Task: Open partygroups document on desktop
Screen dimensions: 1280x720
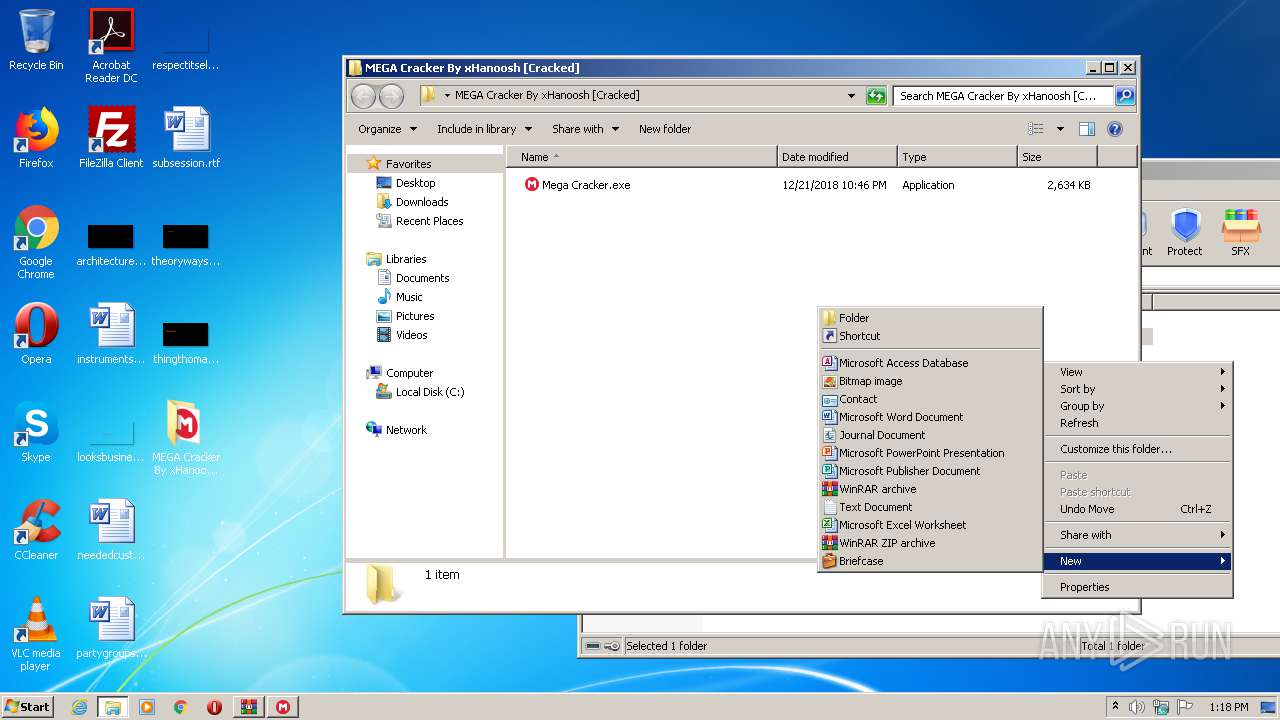Action: pyautogui.click(x=111, y=628)
